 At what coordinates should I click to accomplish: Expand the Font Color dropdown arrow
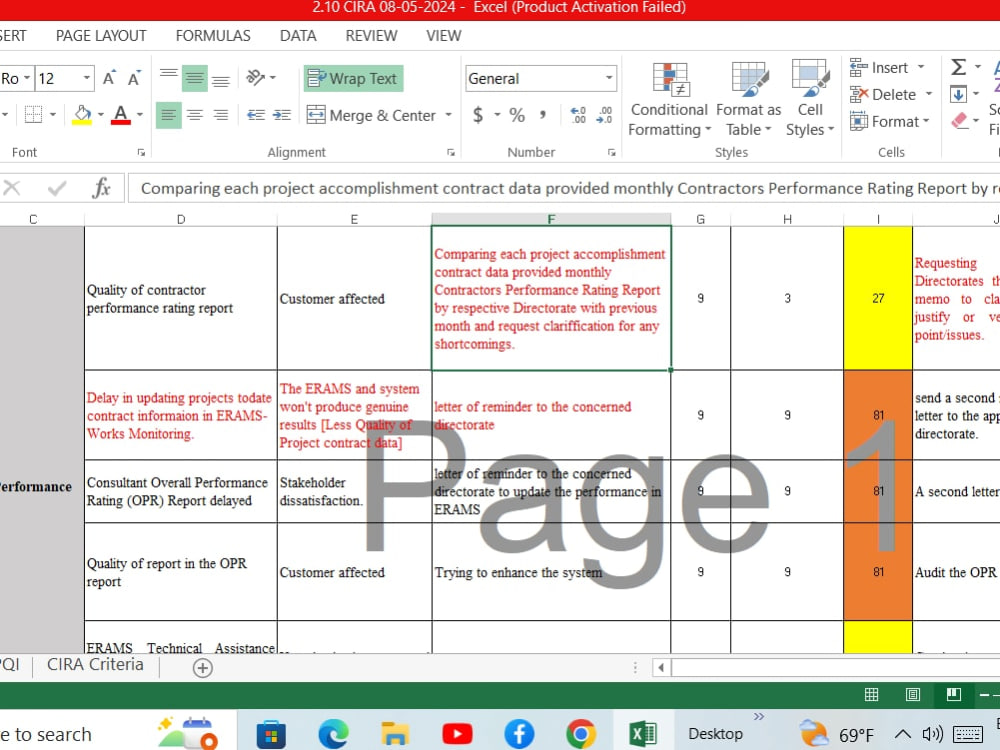click(x=140, y=115)
